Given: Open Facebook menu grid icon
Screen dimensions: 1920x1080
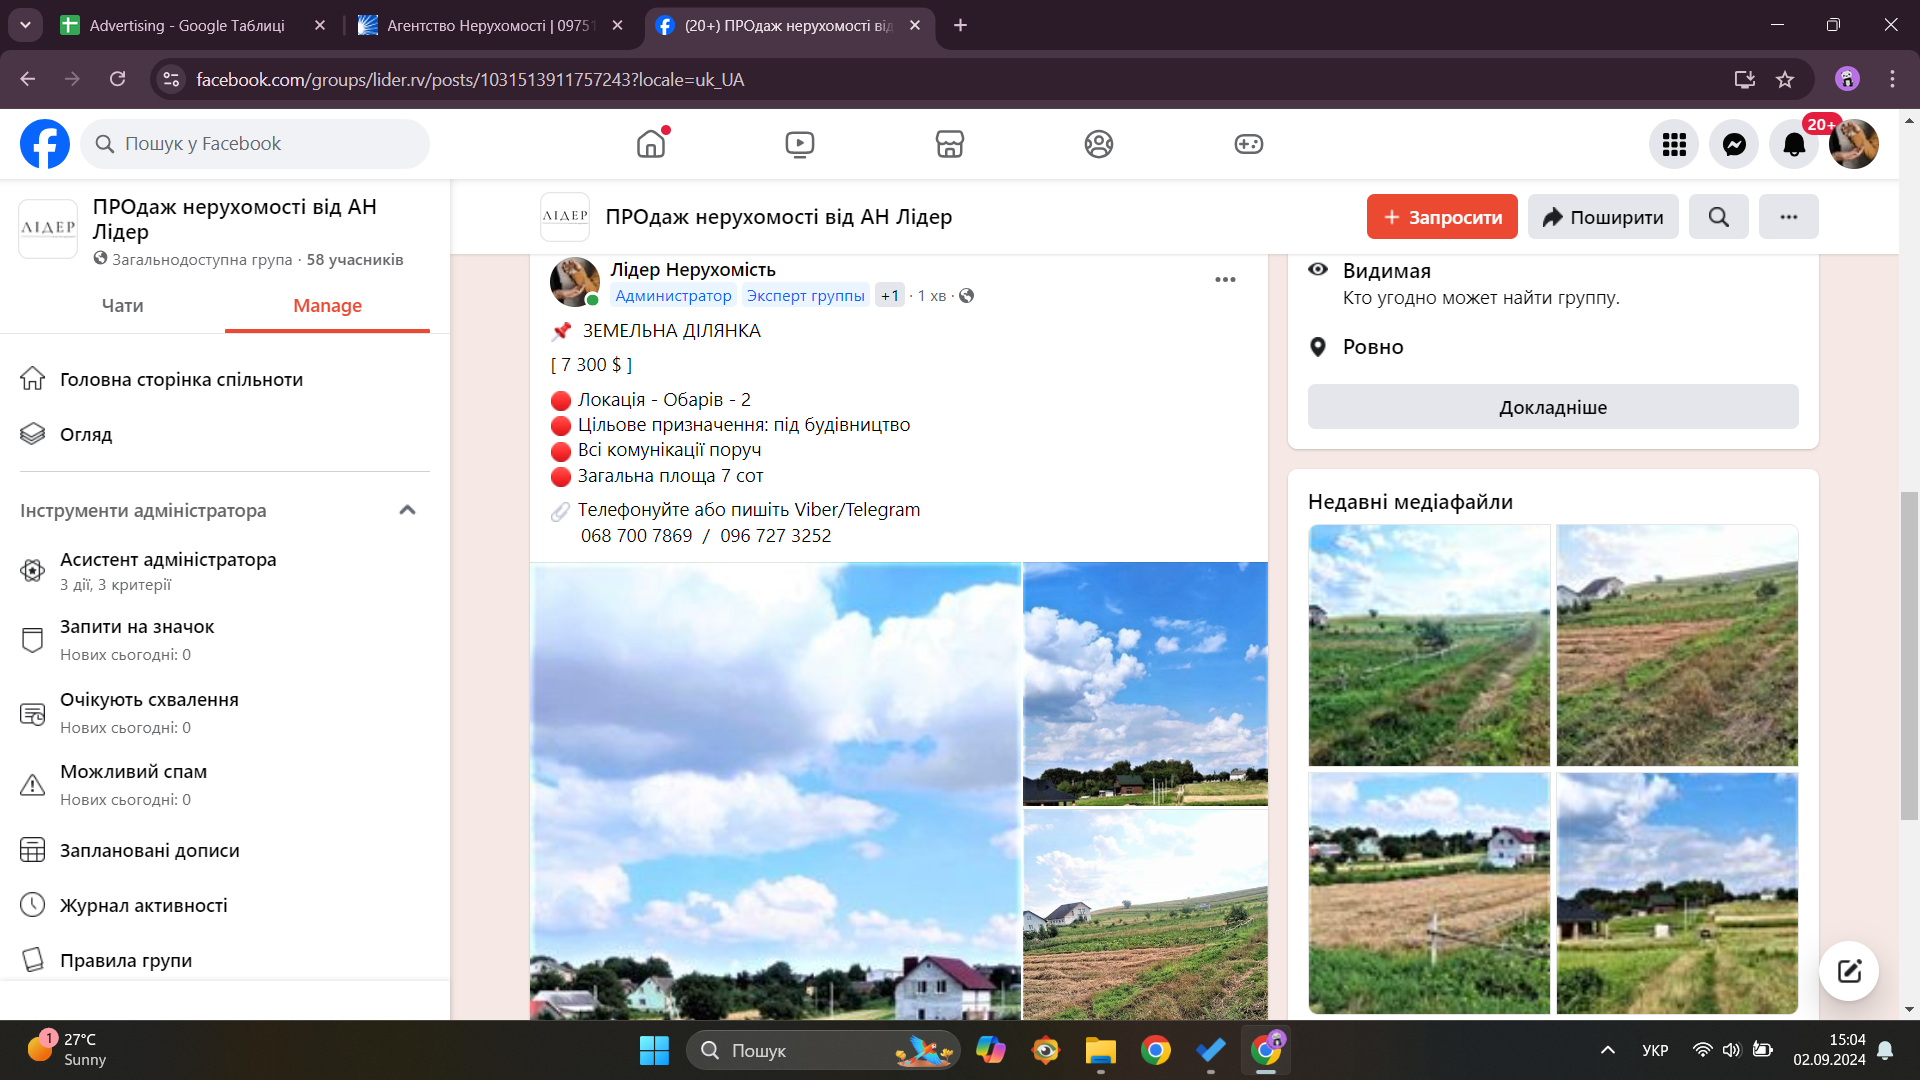Looking at the screenshot, I should [x=1674, y=144].
